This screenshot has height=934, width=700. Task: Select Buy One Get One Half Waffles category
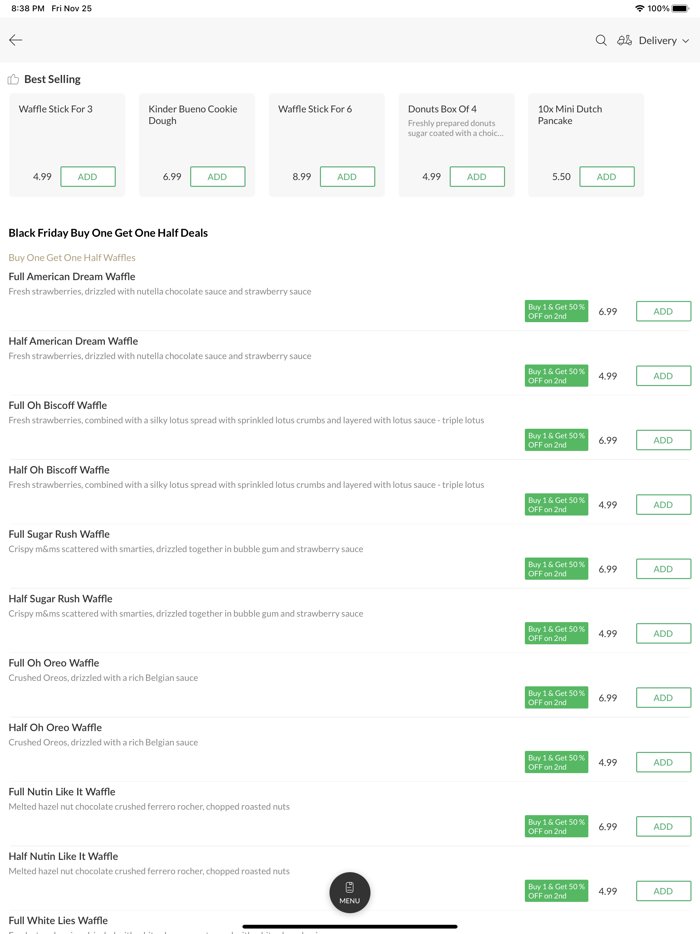(72, 257)
